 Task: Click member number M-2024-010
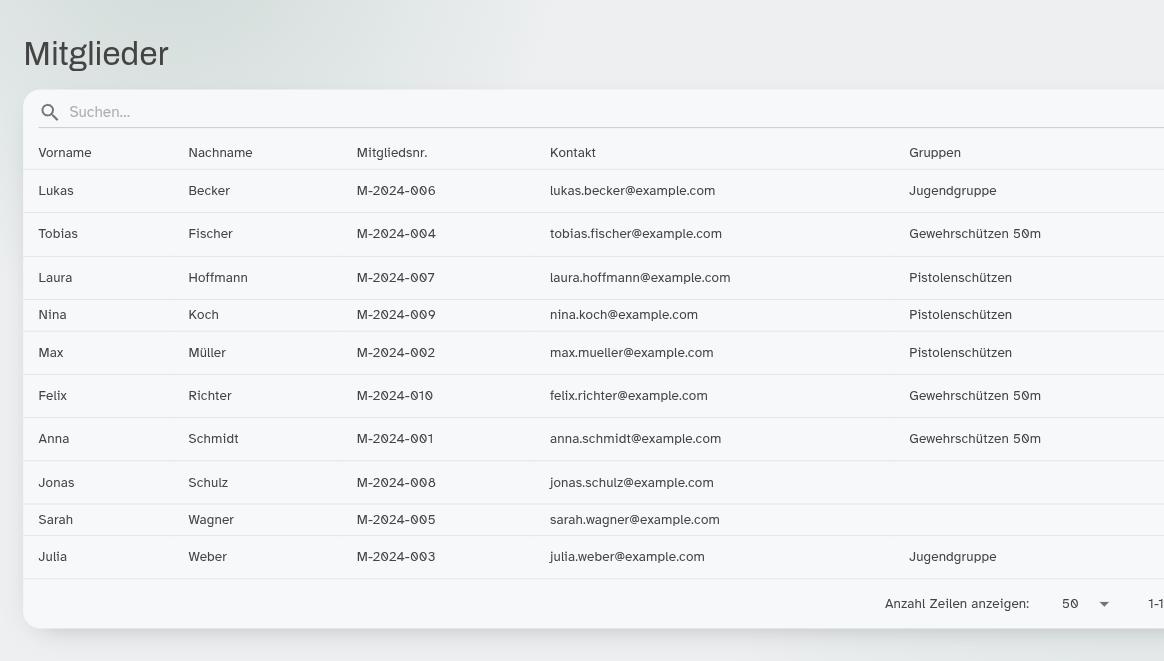tap(395, 396)
